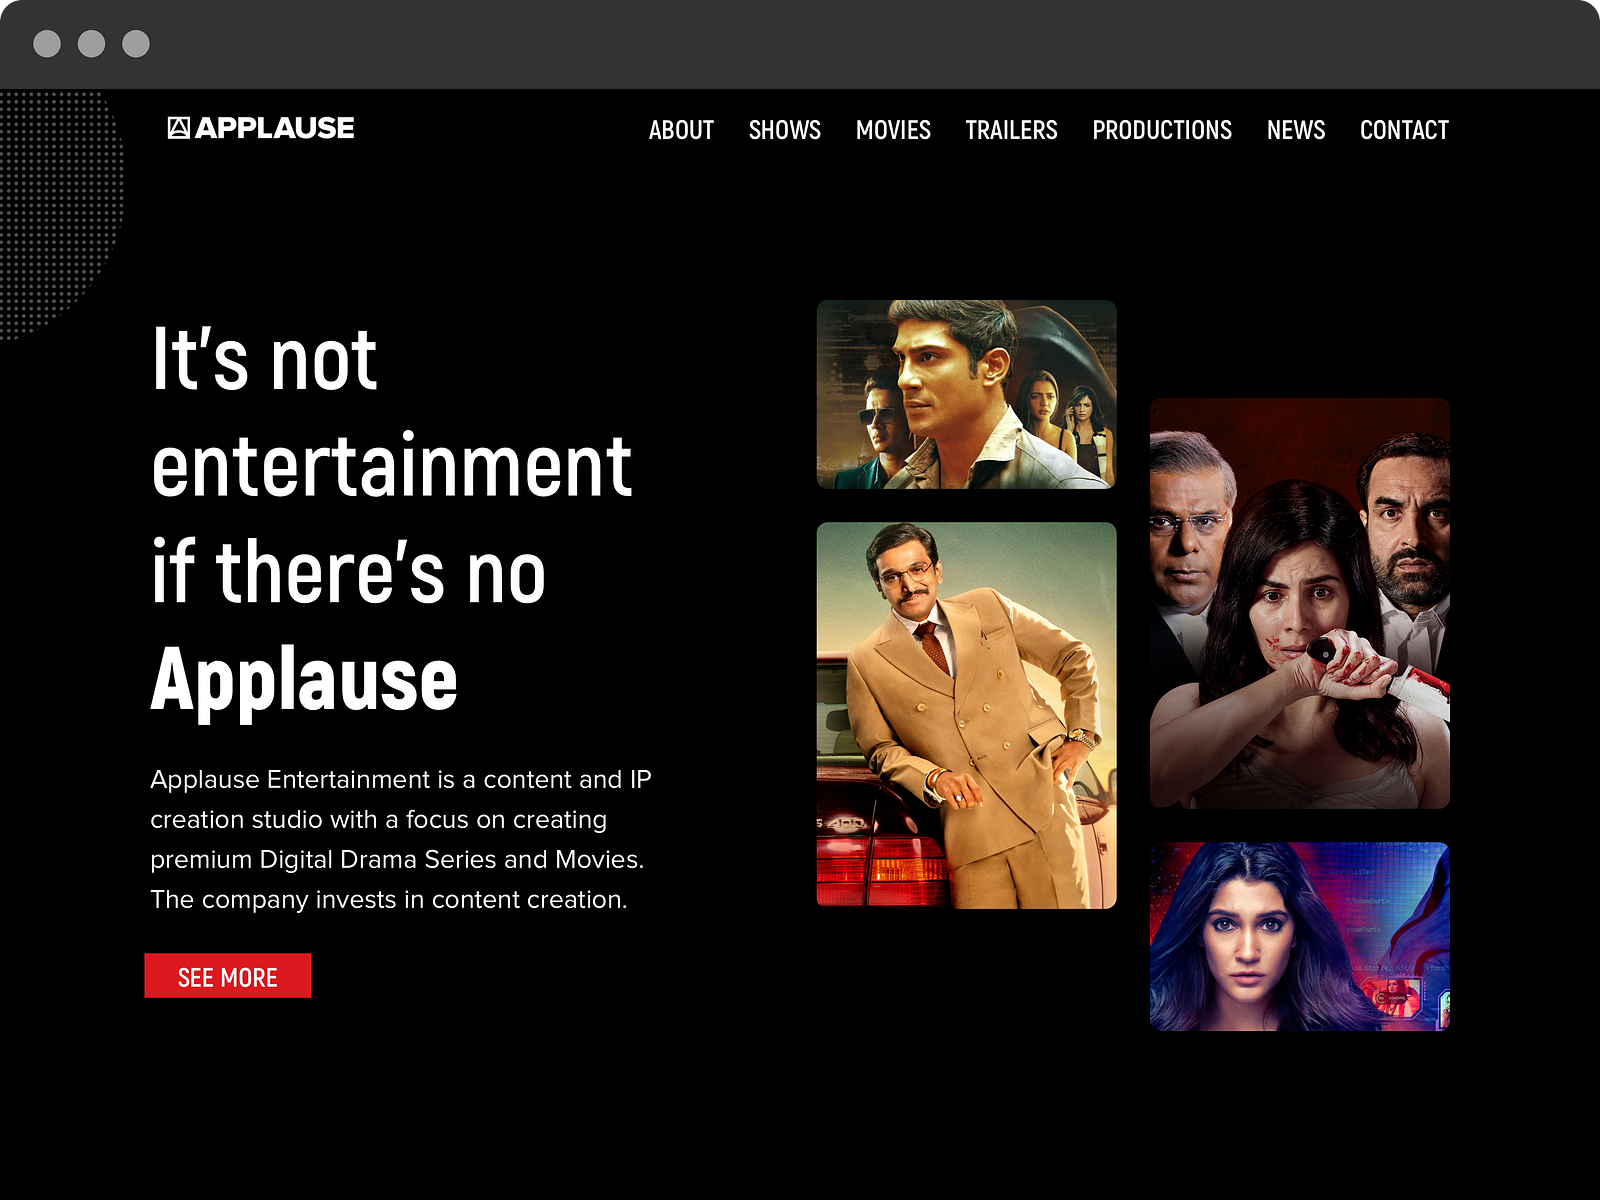
Task: Go to the Shows section
Action: (x=785, y=130)
